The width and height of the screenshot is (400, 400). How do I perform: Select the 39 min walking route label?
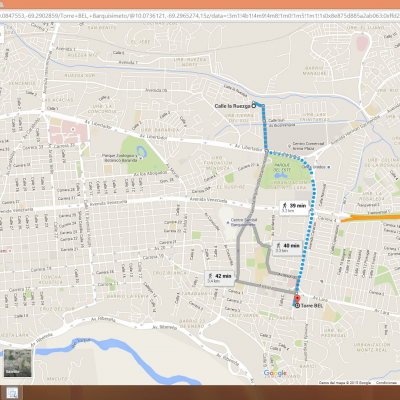pos(294,208)
